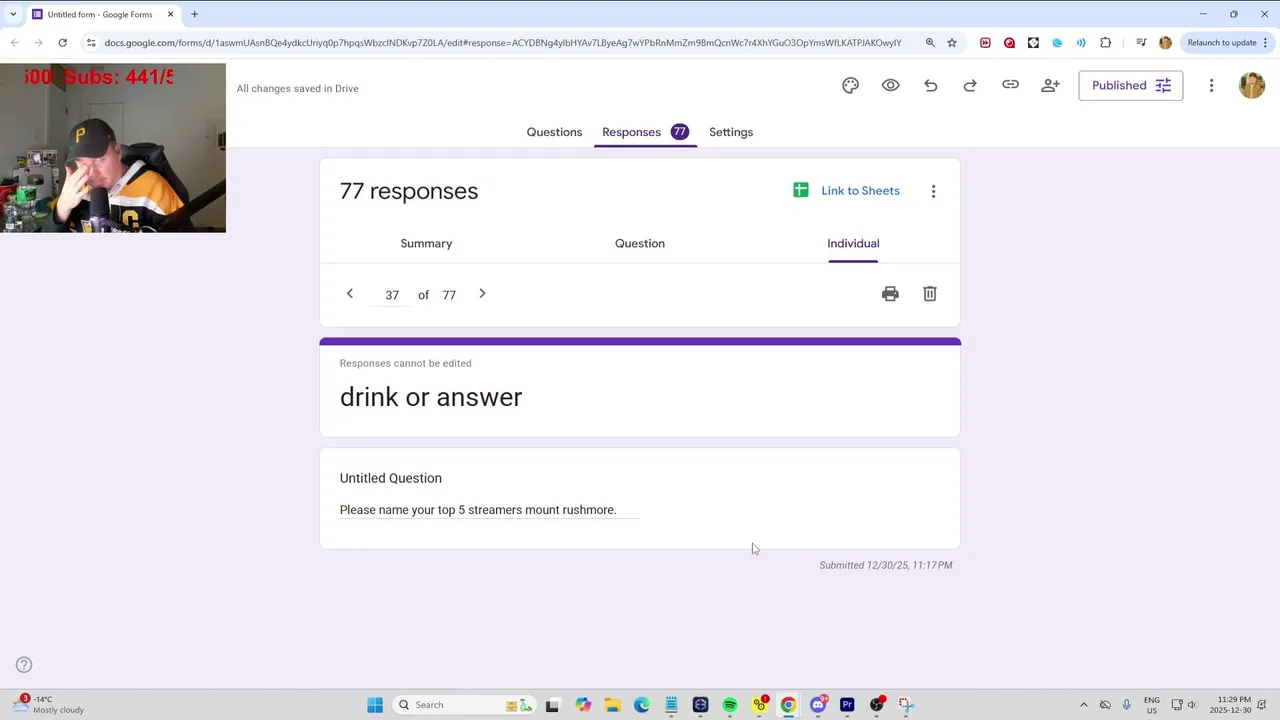Click the webcam overlay thumbnail
This screenshot has width=1280, height=720.
tap(113, 148)
